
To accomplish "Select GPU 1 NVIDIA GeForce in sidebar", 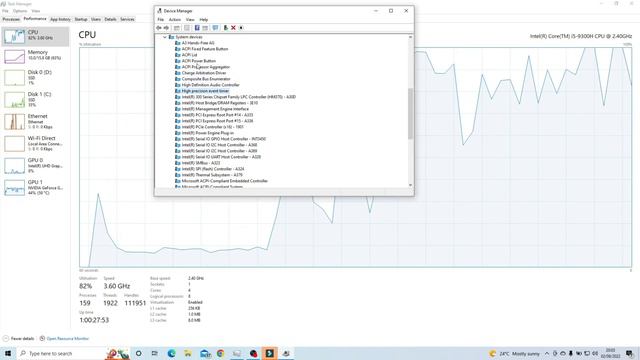I will [x=36, y=188].
